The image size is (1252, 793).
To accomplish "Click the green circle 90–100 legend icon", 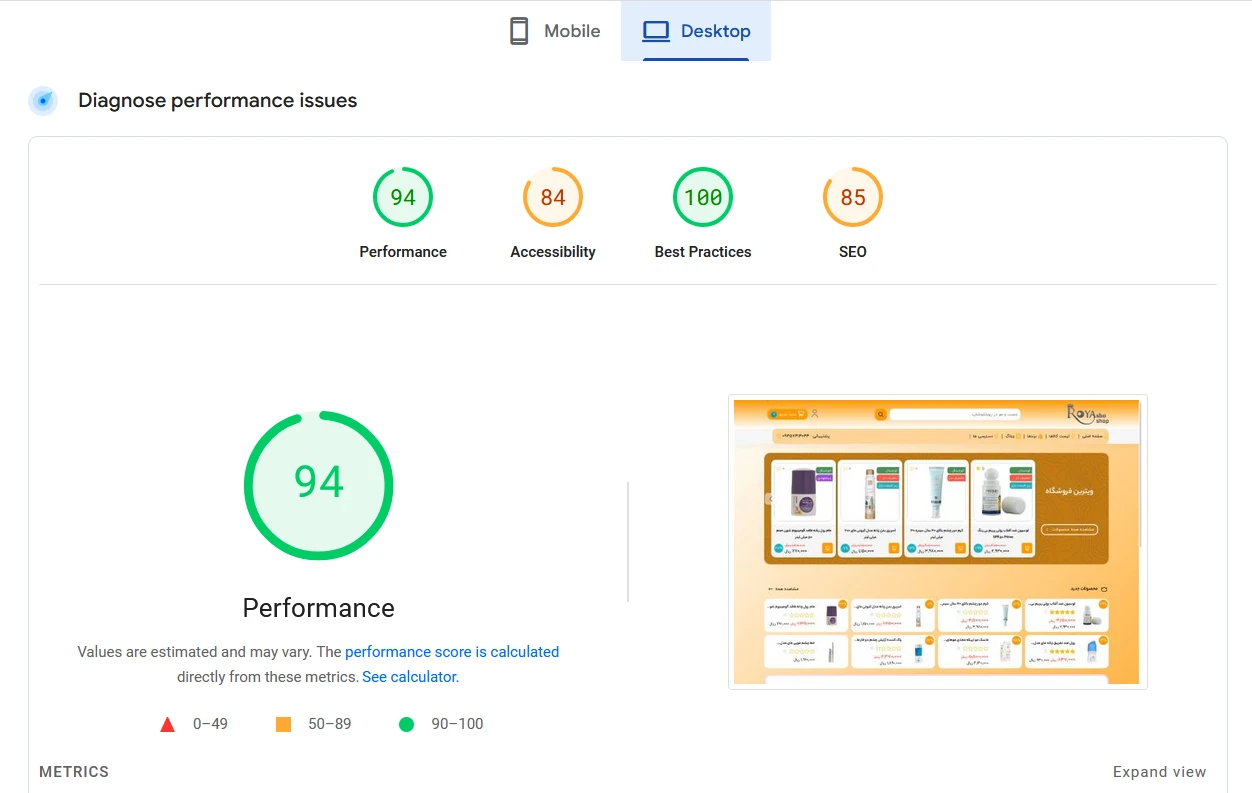I will (x=406, y=724).
